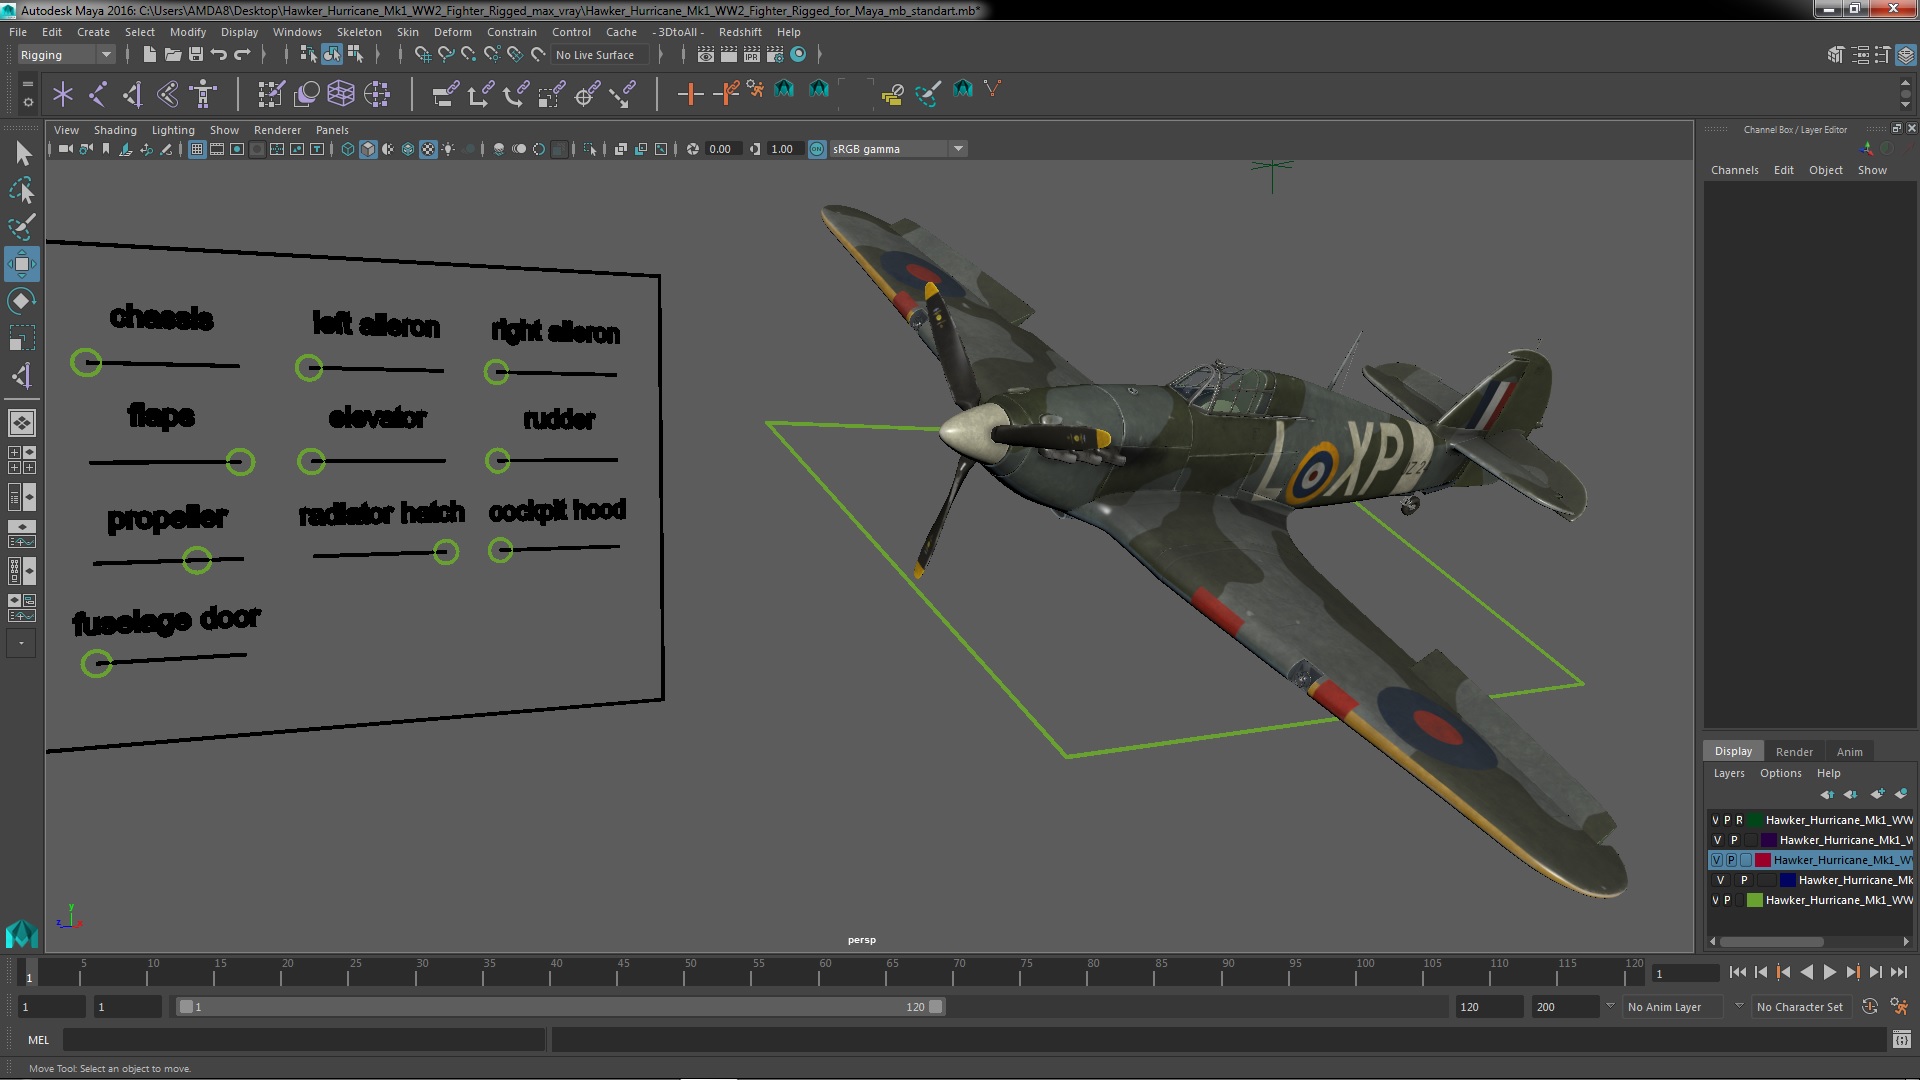The height and width of the screenshot is (1080, 1920).
Task: Open the Constrain menu
Action: (511, 32)
